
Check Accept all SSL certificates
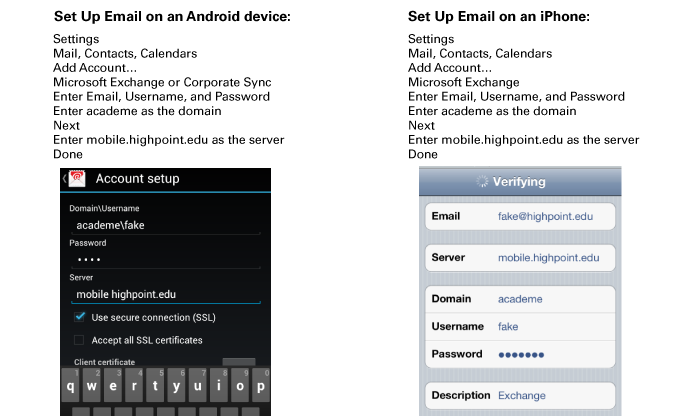[80, 340]
